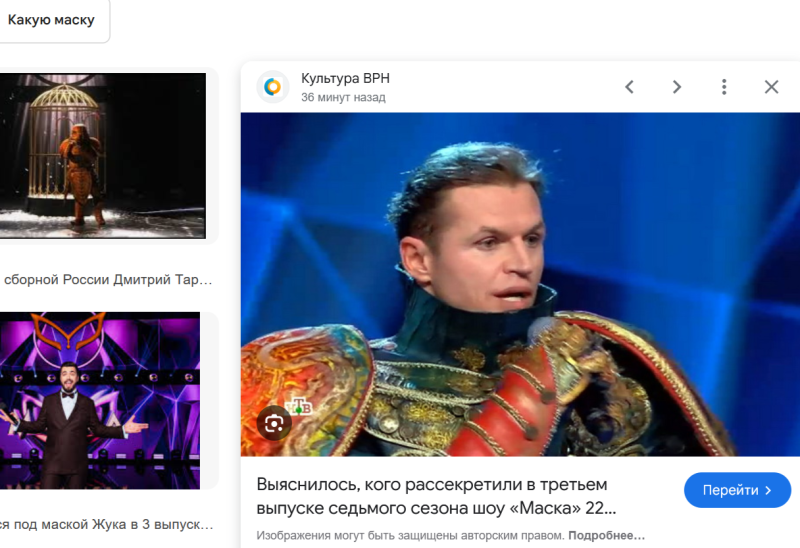Search this image with Google Lens icon
800x548 pixels.
[274, 423]
